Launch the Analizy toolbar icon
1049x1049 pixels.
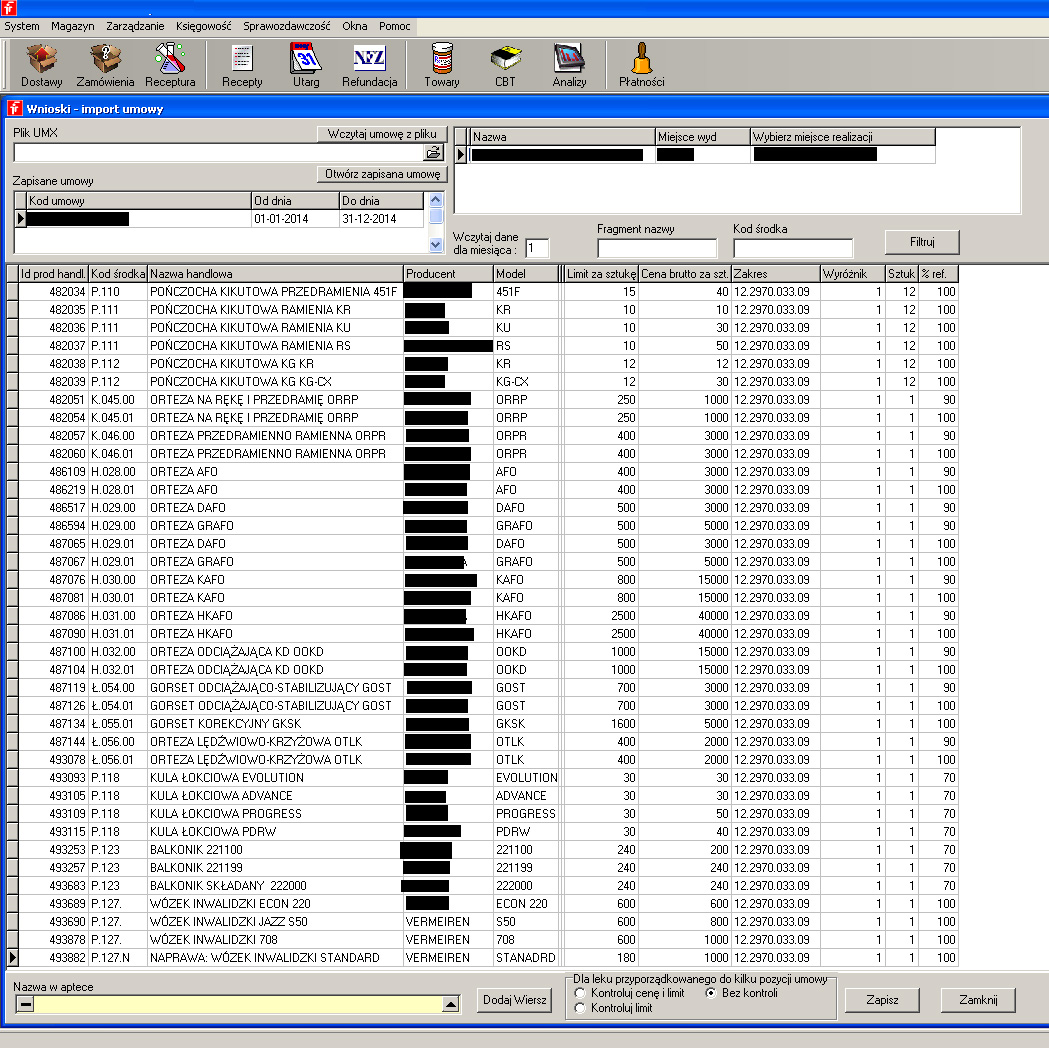point(569,65)
